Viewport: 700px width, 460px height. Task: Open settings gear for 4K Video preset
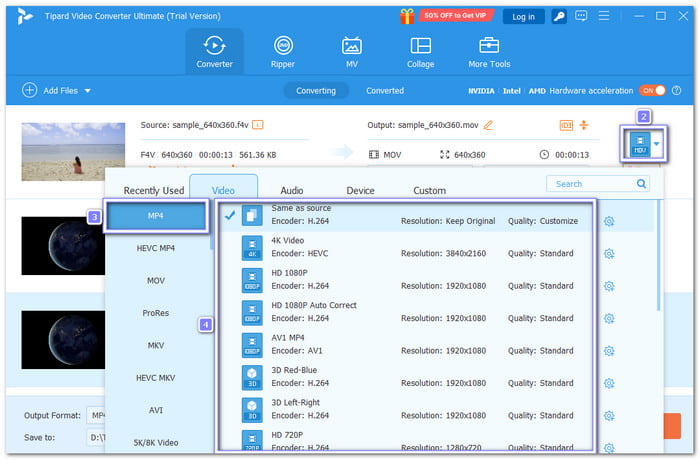[609, 254]
